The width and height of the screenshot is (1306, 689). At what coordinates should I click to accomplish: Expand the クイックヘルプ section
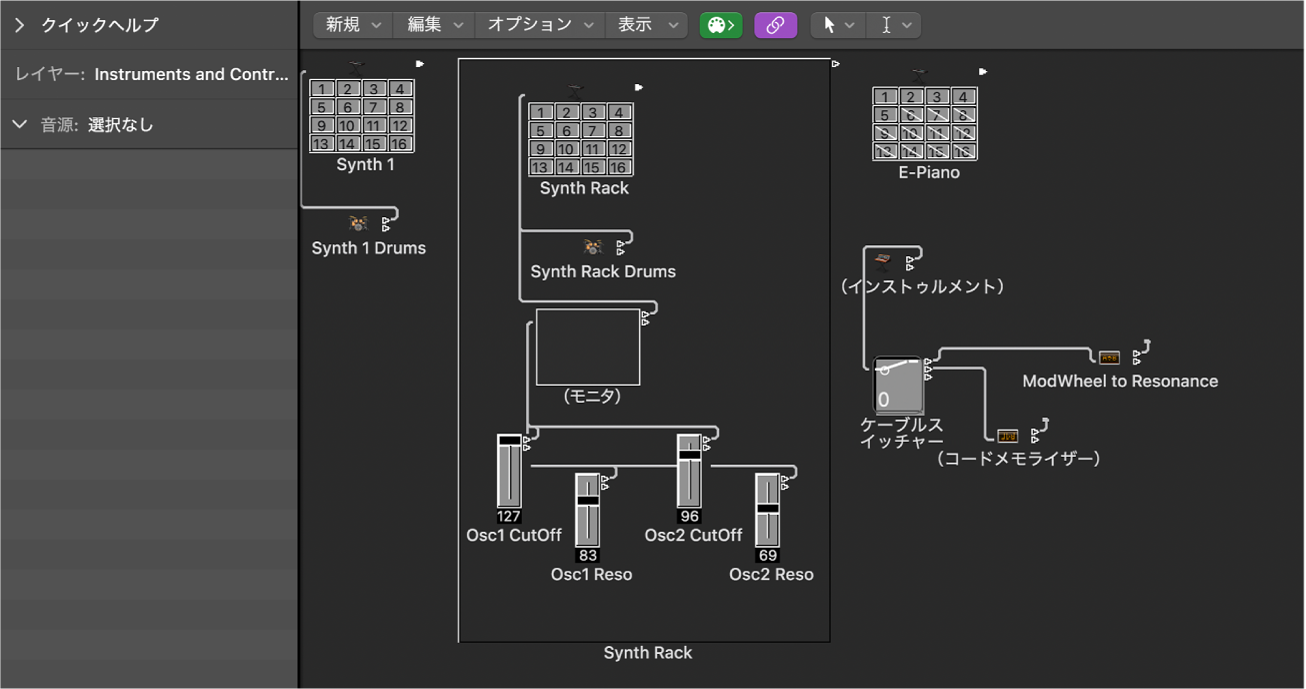tap(18, 27)
